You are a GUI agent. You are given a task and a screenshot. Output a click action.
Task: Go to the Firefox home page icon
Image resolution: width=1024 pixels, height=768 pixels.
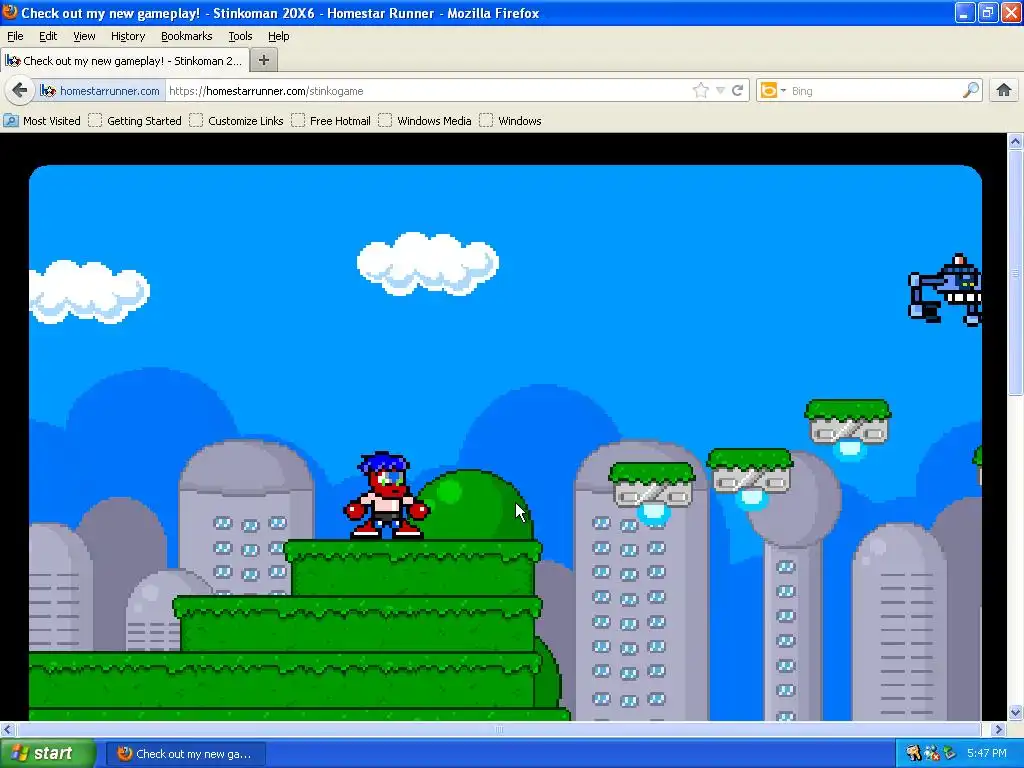tap(1004, 90)
